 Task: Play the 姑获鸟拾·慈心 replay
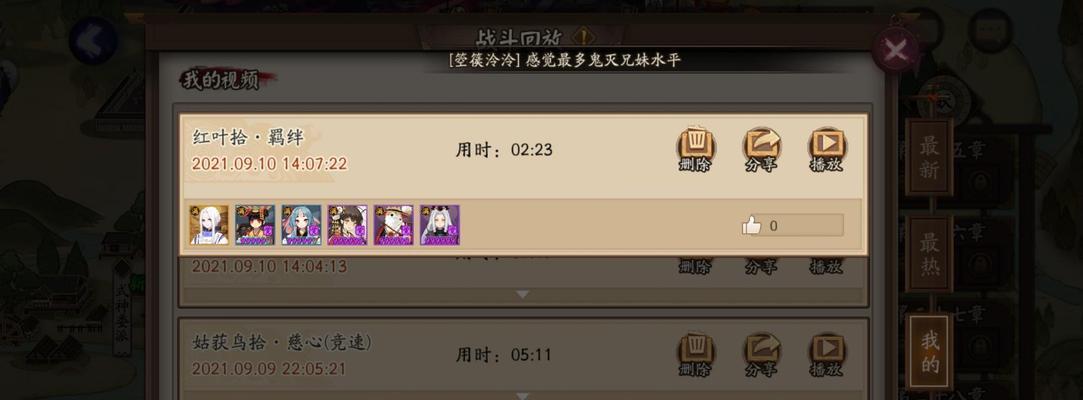tap(827, 354)
